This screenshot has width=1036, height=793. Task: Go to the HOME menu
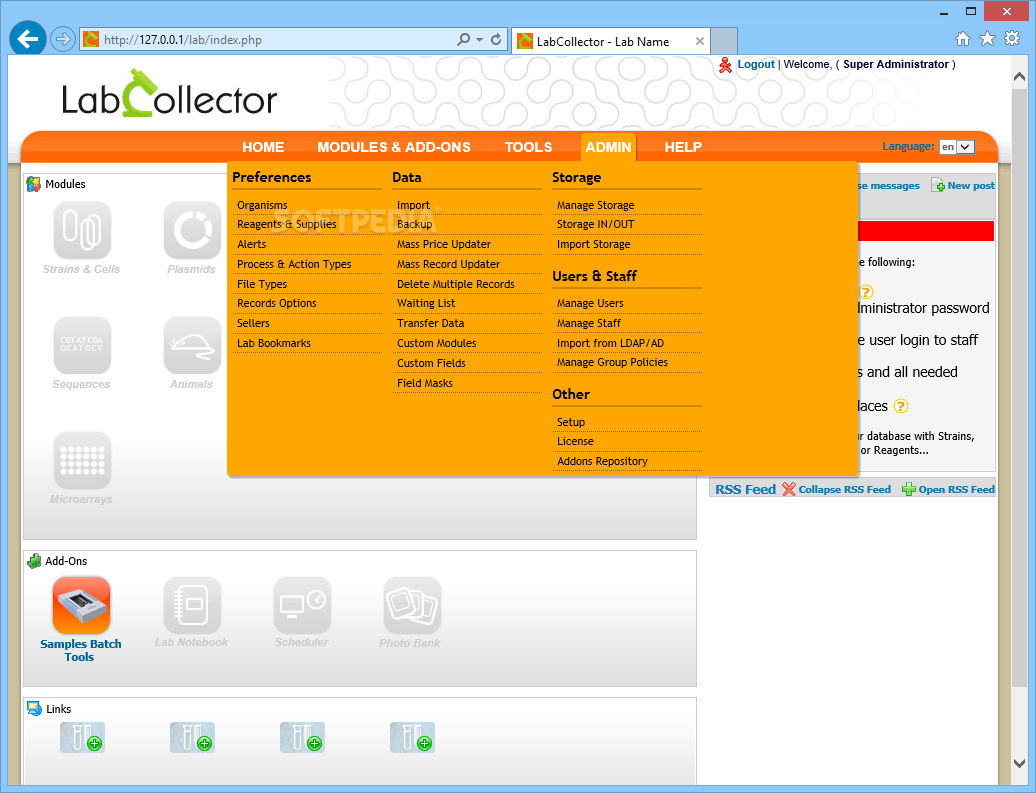263,147
